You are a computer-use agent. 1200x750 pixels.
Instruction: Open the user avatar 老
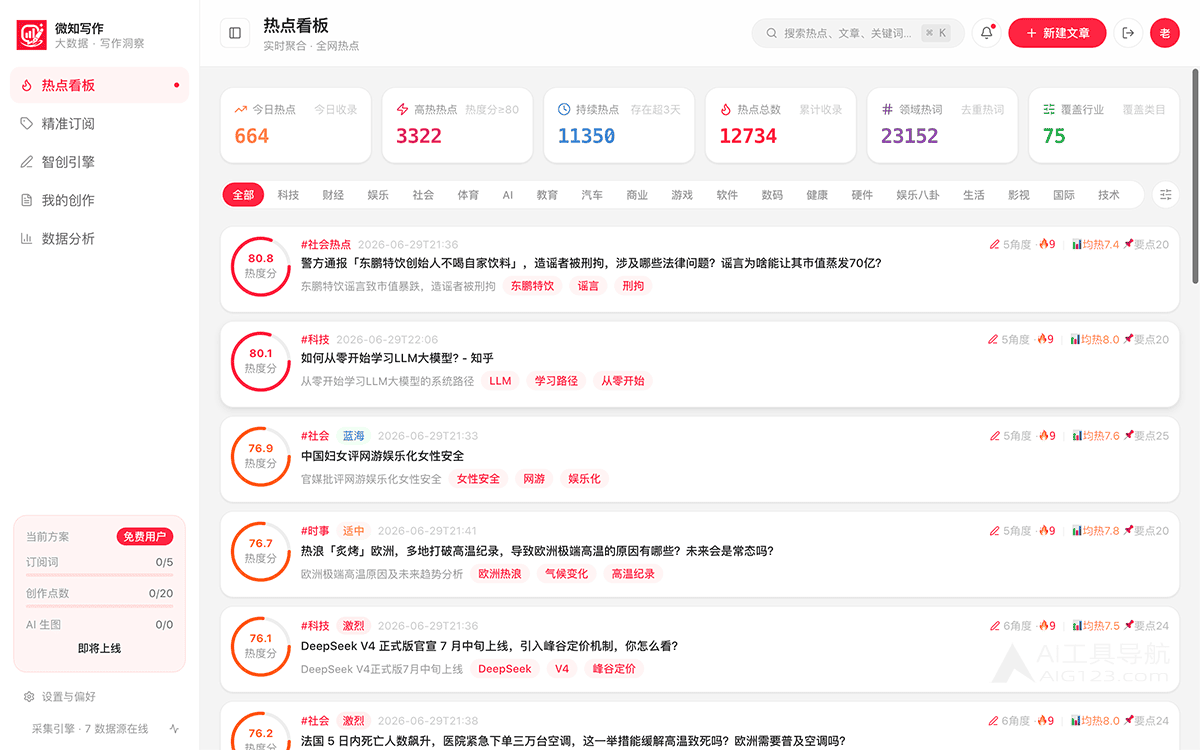pos(1165,33)
